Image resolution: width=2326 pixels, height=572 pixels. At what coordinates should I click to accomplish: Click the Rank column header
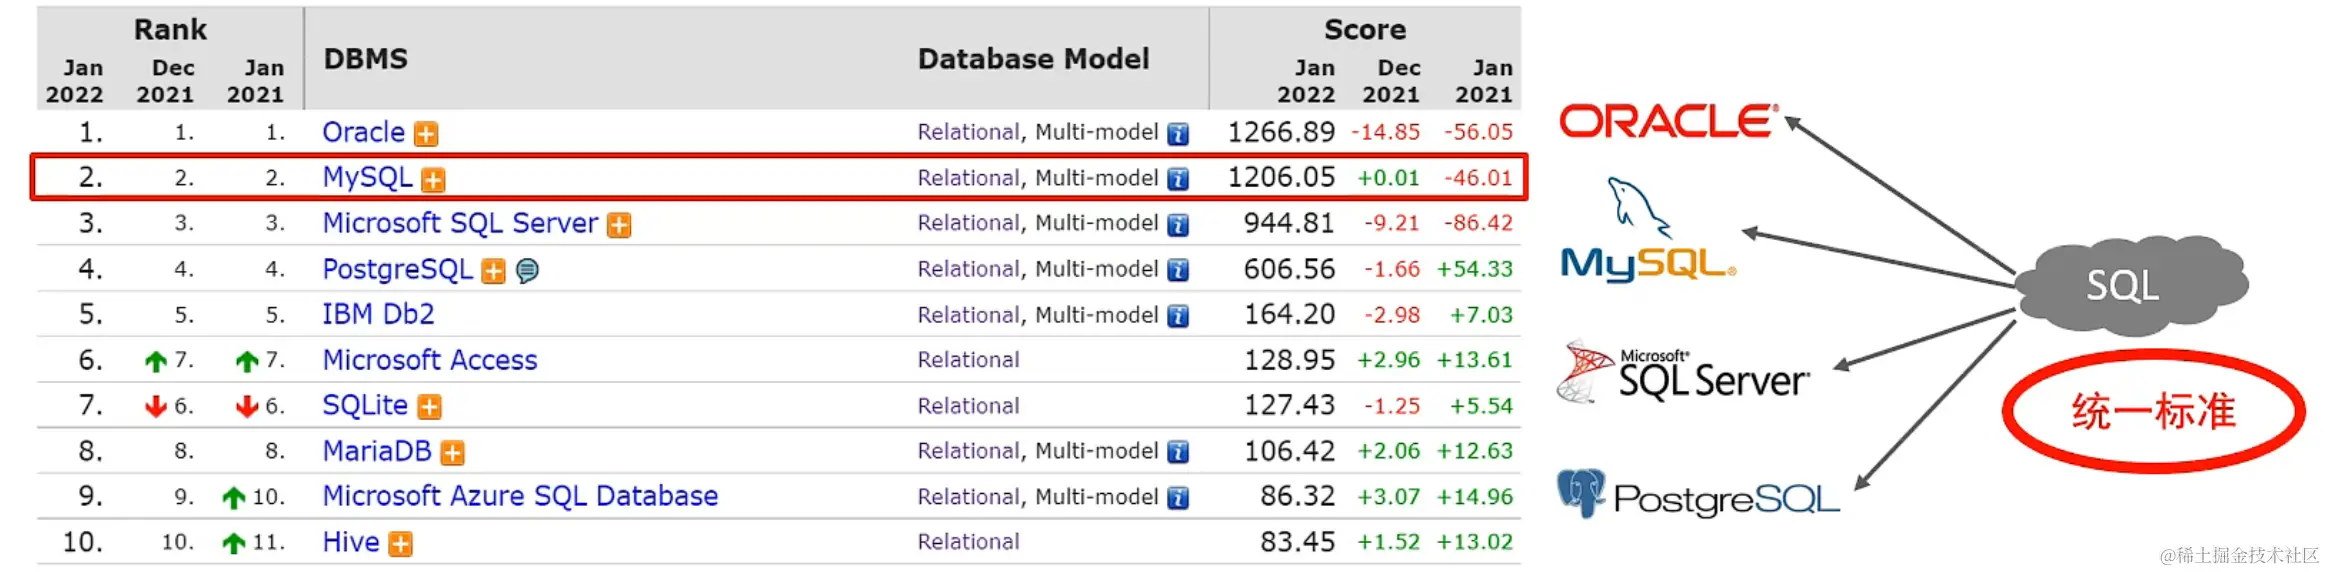[x=171, y=30]
